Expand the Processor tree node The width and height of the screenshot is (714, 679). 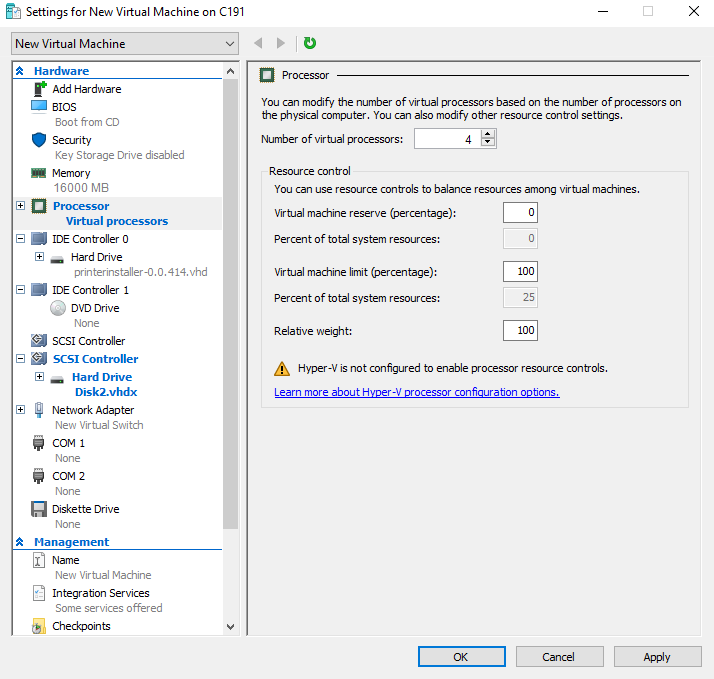pyautogui.click(x=20, y=205)
